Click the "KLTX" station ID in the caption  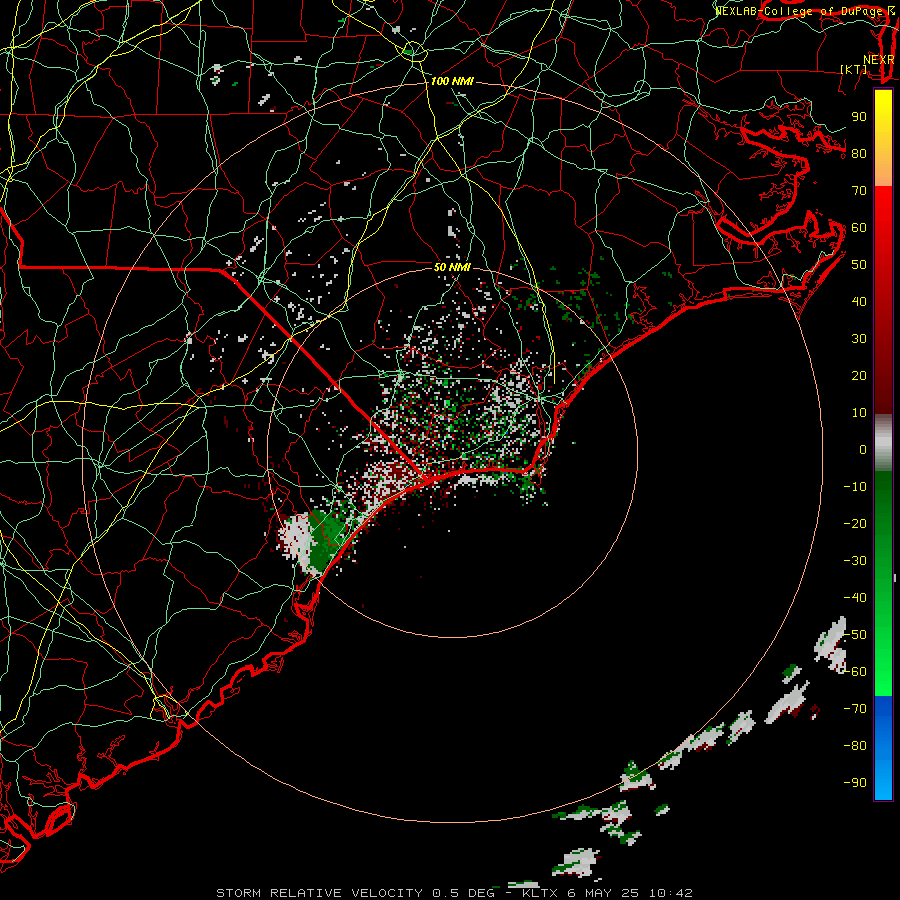540,893
